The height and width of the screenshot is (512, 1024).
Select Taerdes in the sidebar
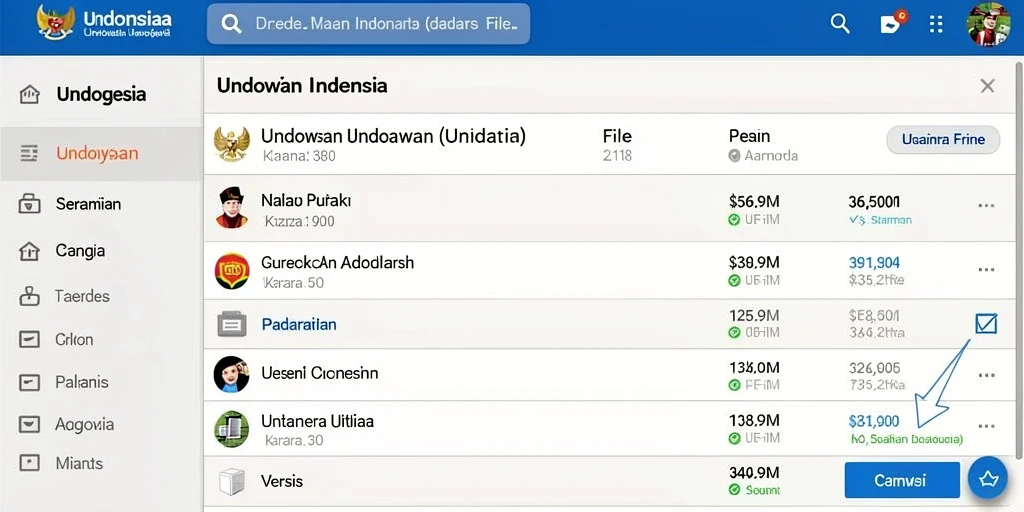(x=82, y=296)
